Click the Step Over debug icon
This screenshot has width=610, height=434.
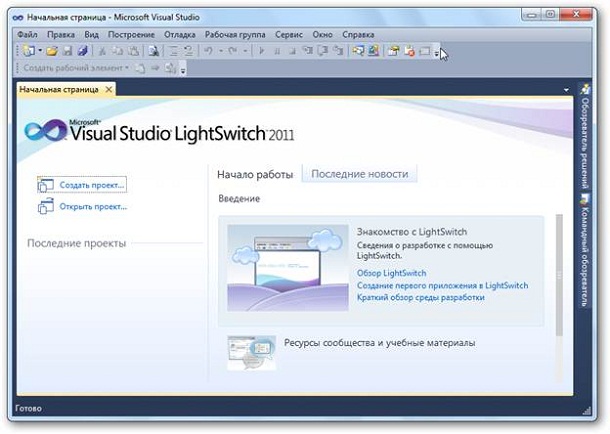point(323,51)
